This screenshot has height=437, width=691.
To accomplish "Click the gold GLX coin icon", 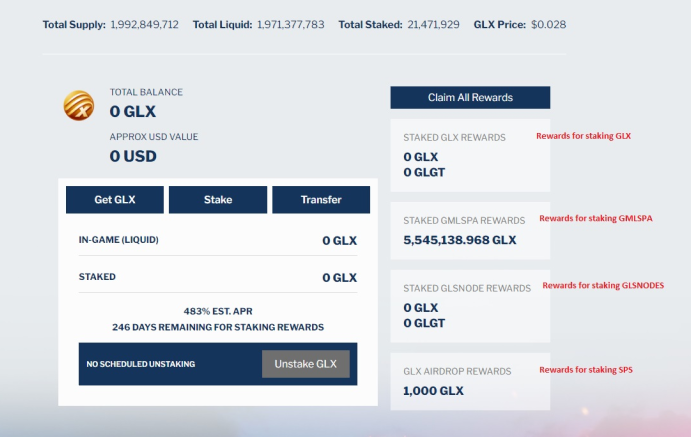I will click(x=79, y=106).
